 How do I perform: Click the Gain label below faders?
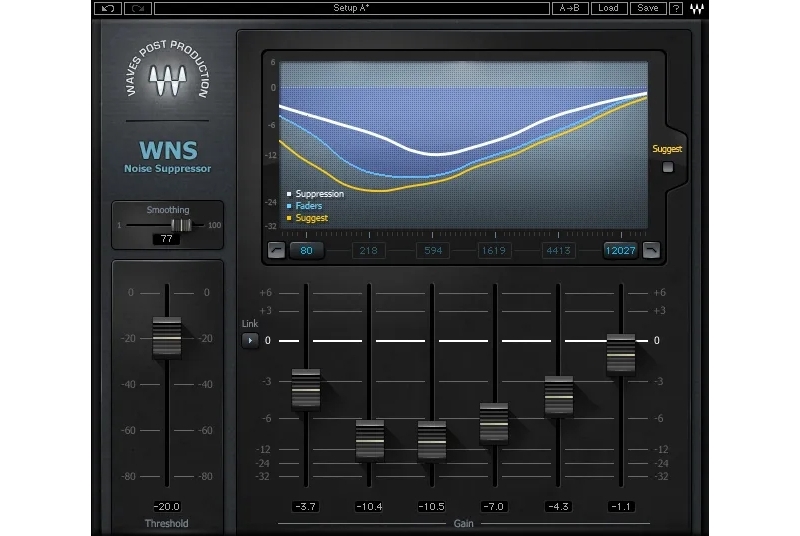pyautogui.click(x=463, y=523)
